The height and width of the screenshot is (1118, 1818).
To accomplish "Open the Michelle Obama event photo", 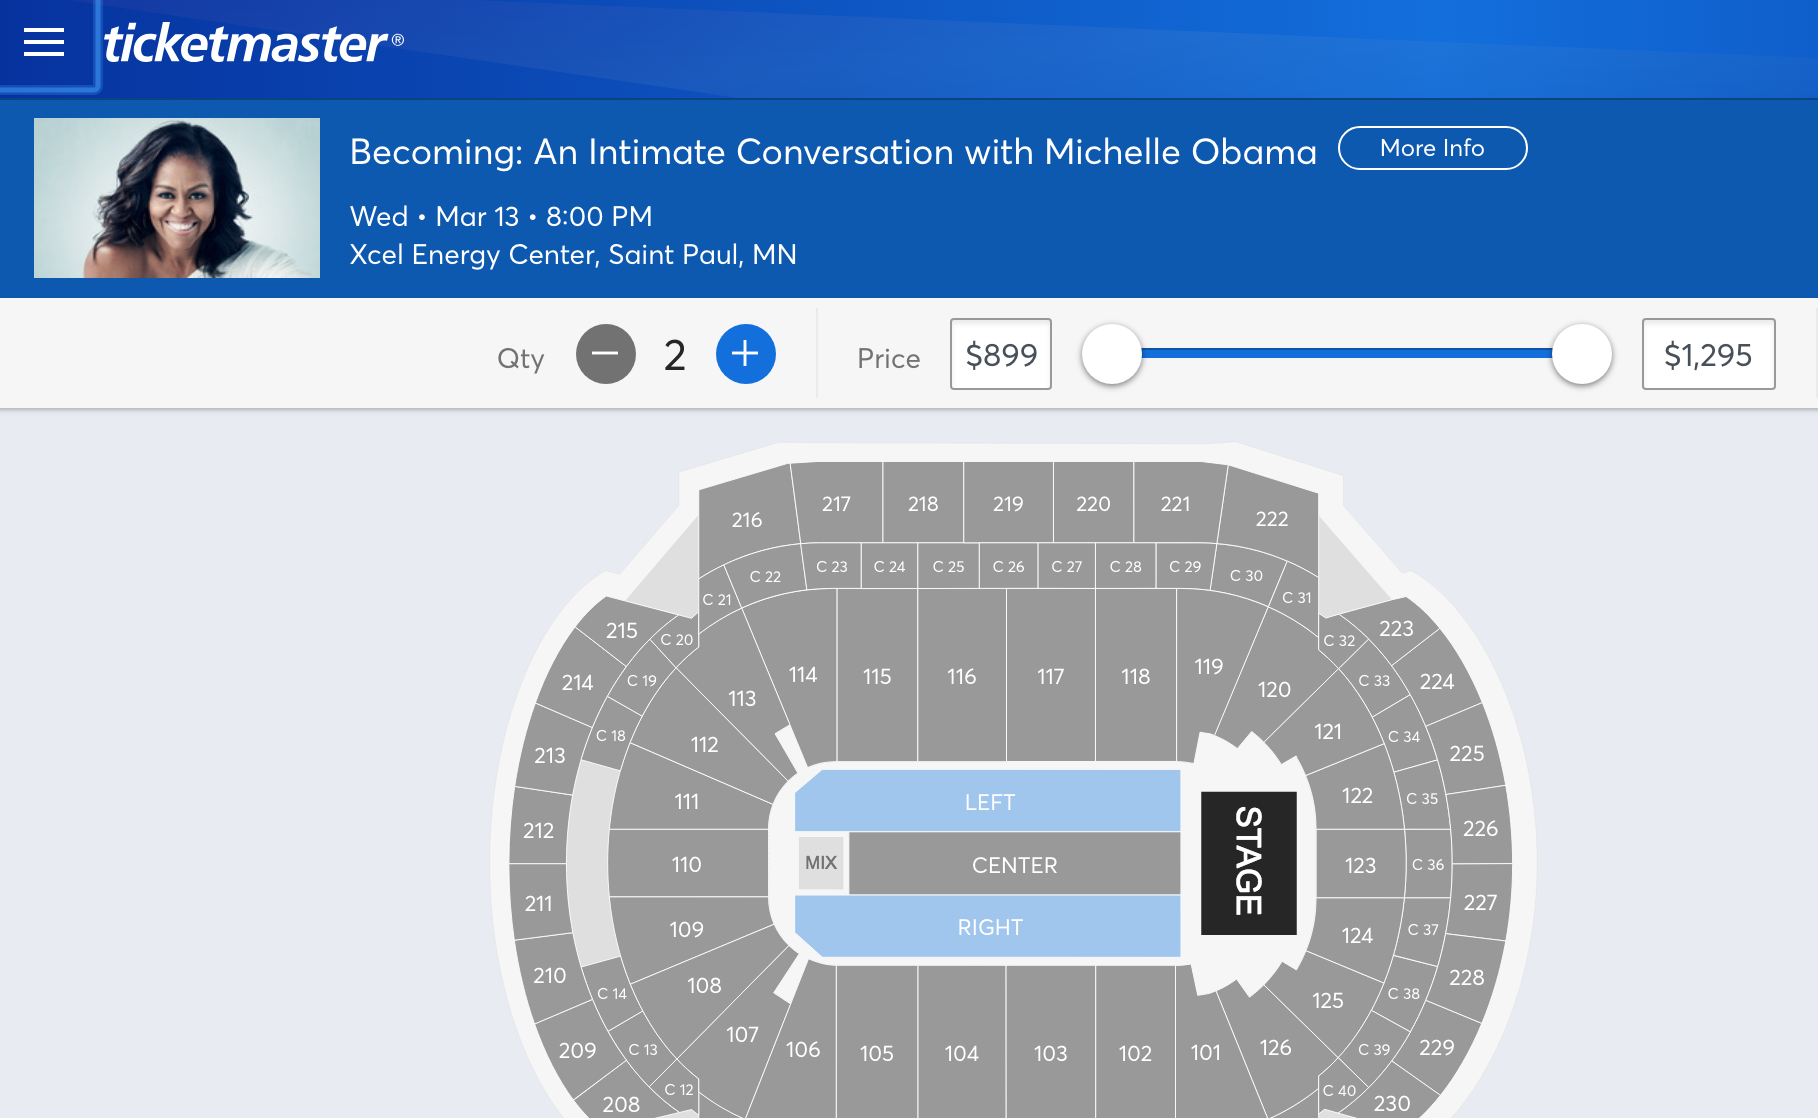I will pyautogui.click(x=177, y=198).
